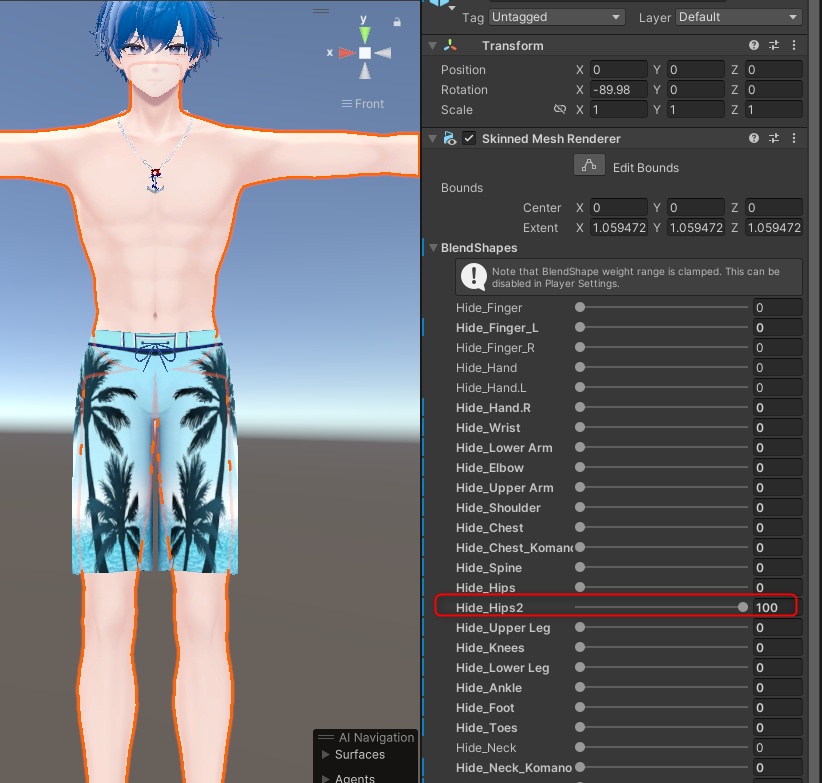Open the Skinned Mesh Renderer kebab menu
This screenshot has height=783, width=822.
click(794, 138)
